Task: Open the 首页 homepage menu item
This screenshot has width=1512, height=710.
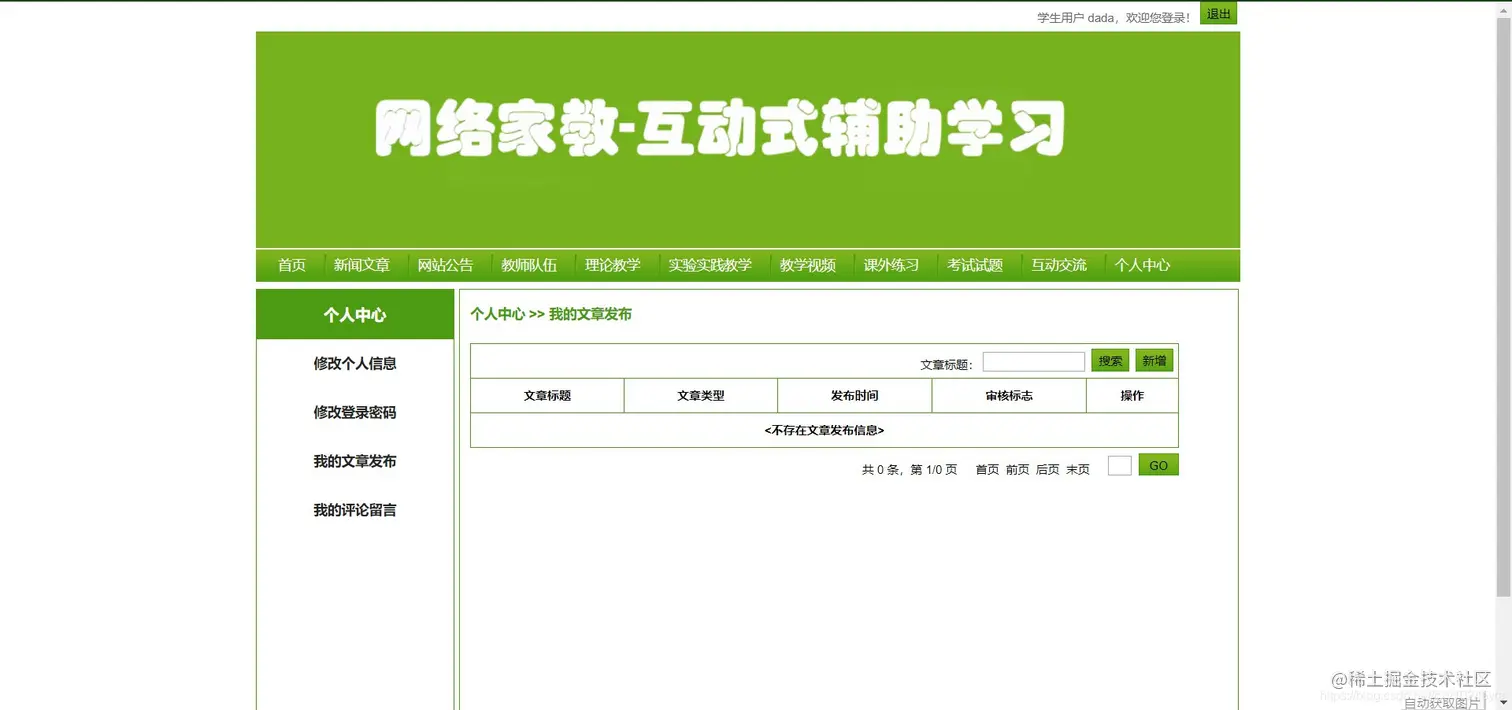Action: 291,265
